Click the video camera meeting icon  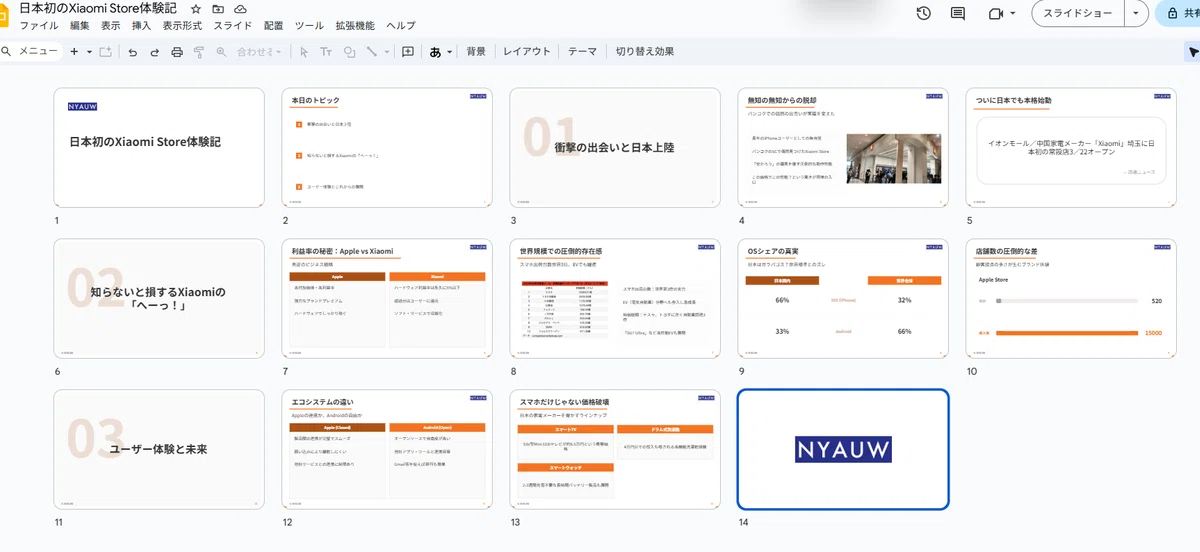pyautogui.click(x=995, y=13)
